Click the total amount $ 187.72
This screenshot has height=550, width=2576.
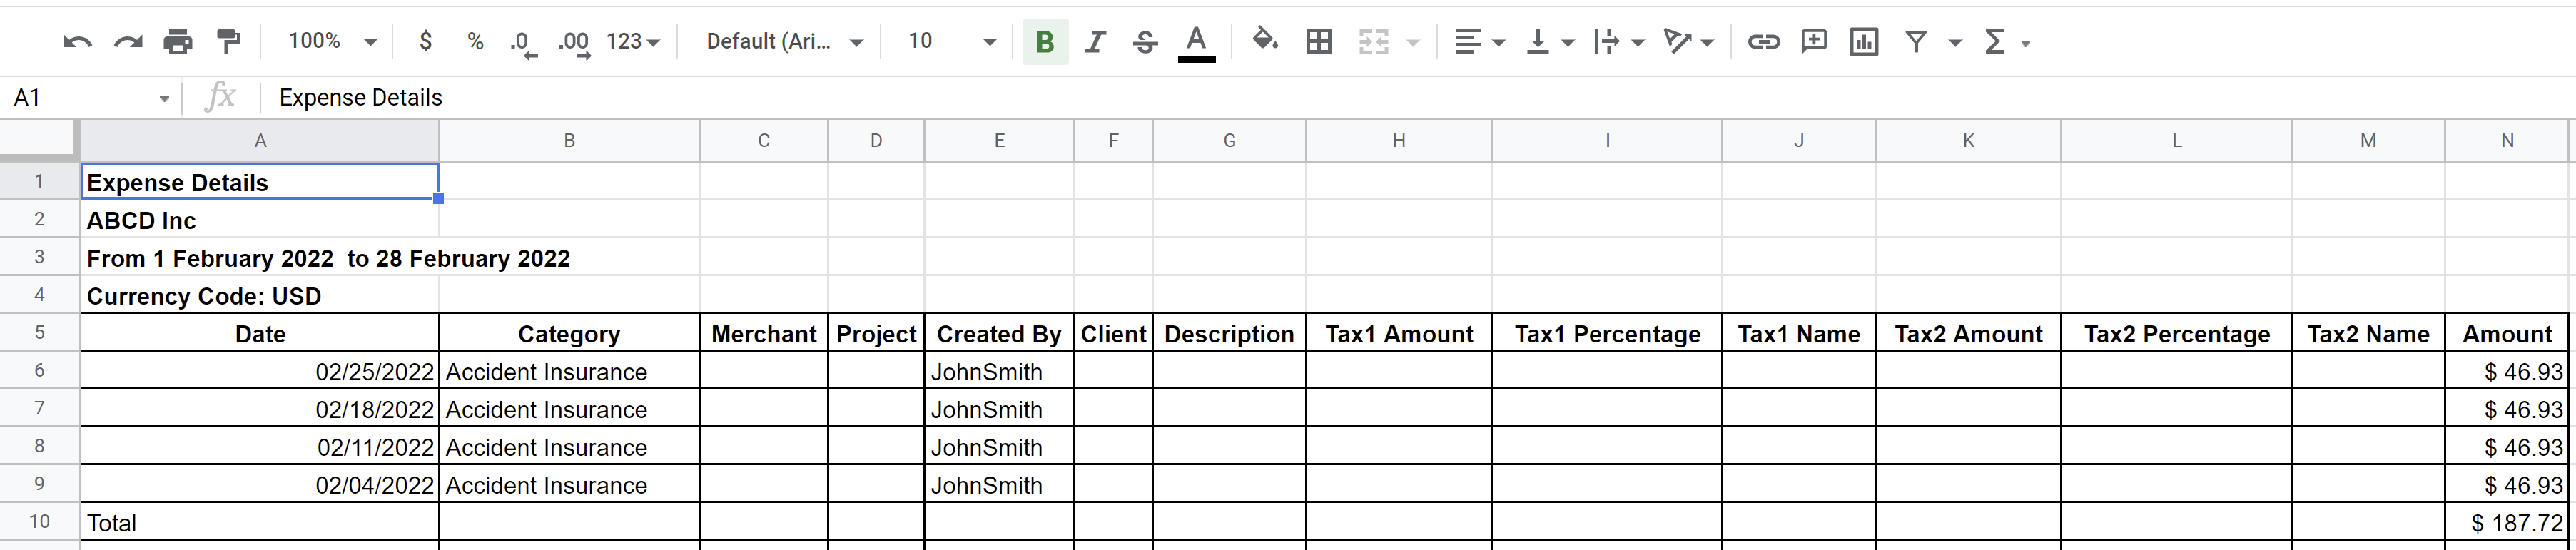(x=2507, y=522)
